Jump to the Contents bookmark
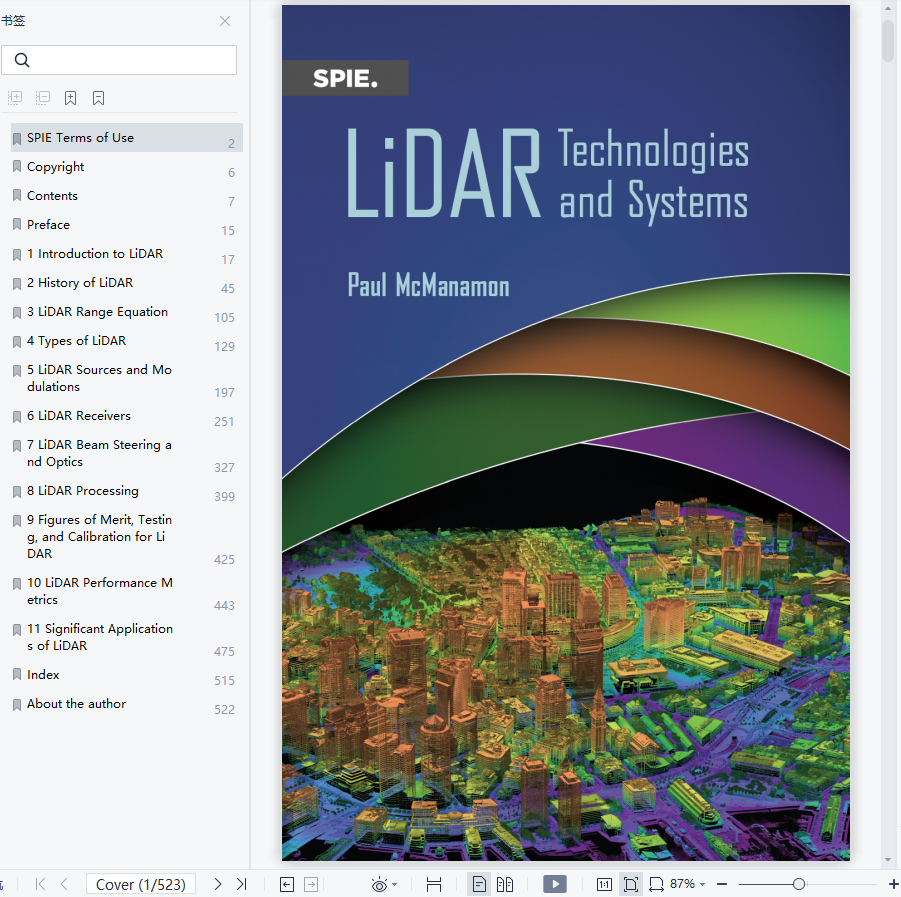This screenshot has width=901, height=897. 127,196
